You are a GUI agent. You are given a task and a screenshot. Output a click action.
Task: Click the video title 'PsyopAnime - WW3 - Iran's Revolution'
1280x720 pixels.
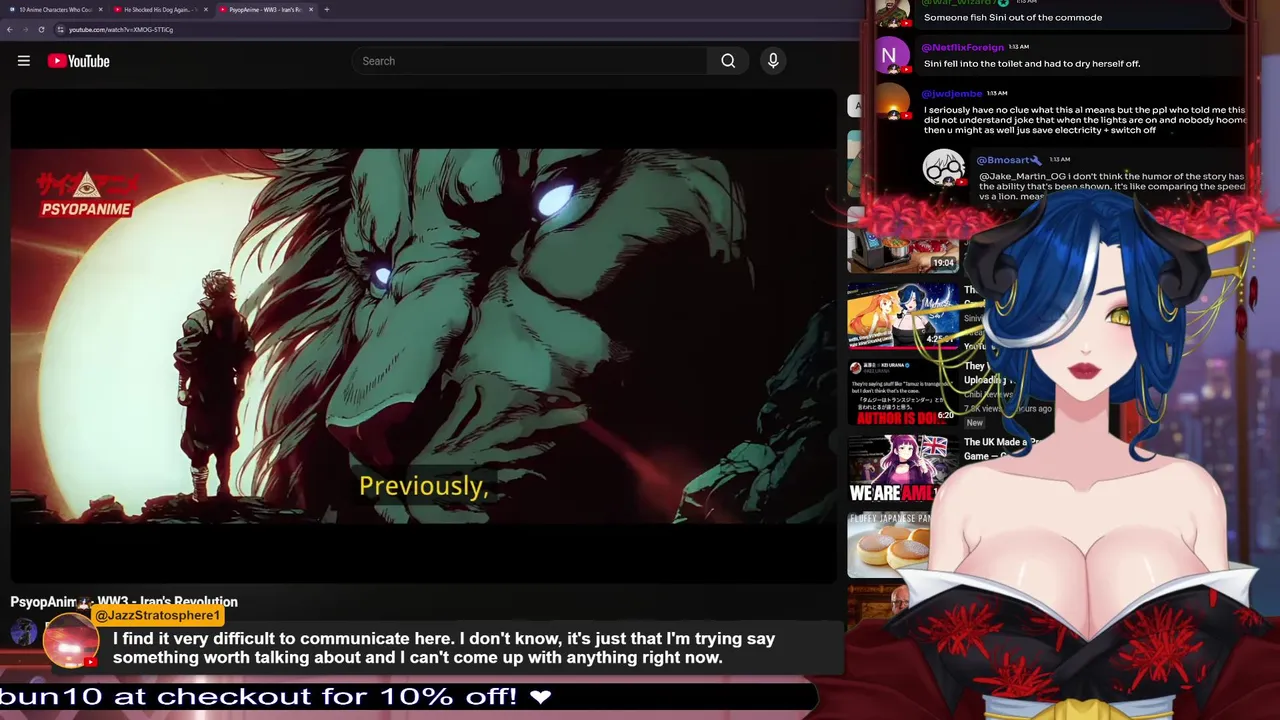pyautogui.click(x=124, y=602)
